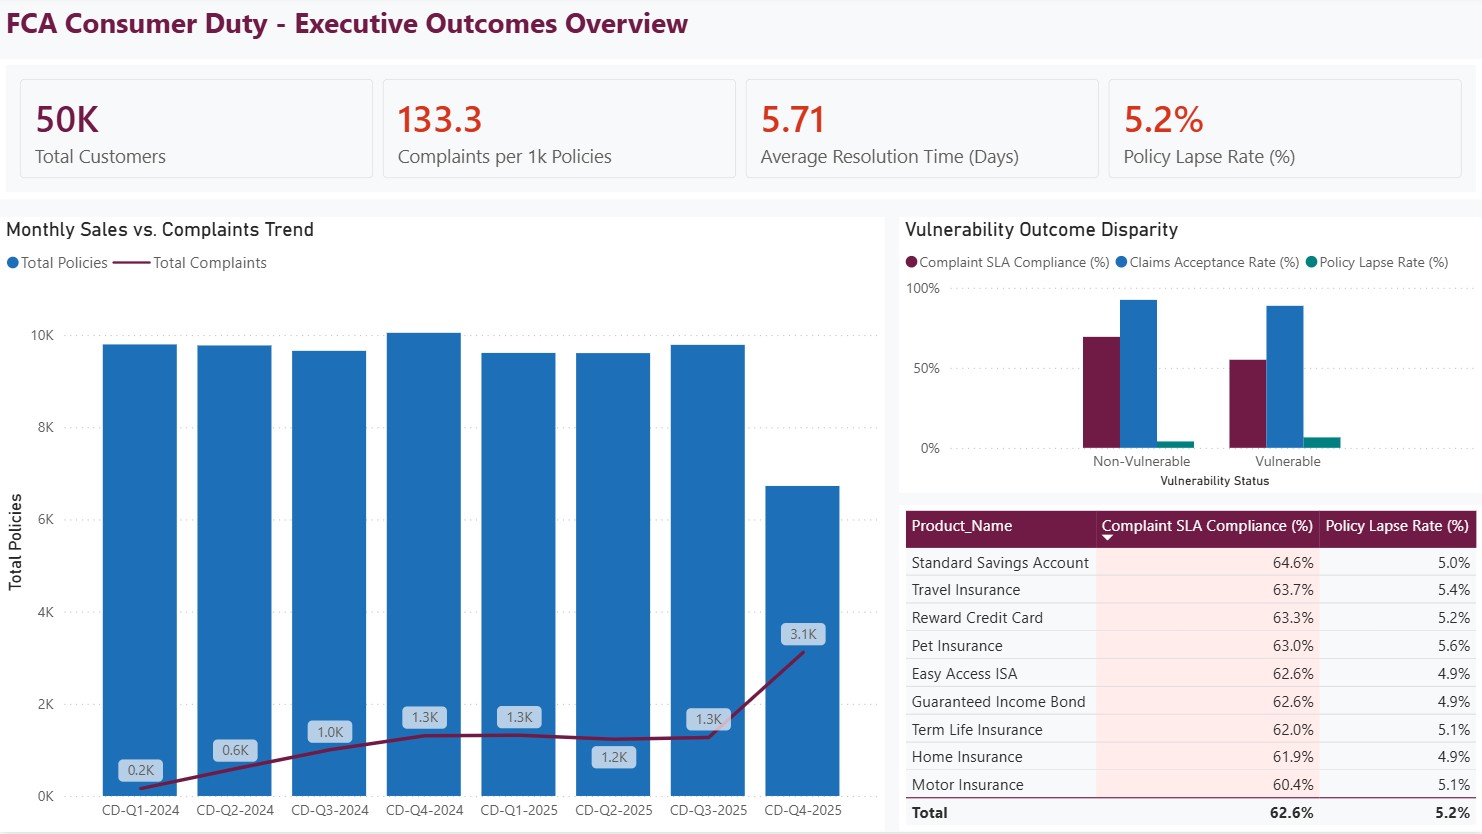This screenshot has height=834, width=1482.
Task: Select the CD-Q3-2025 policies bar
Action: click(x=708, y=570)
